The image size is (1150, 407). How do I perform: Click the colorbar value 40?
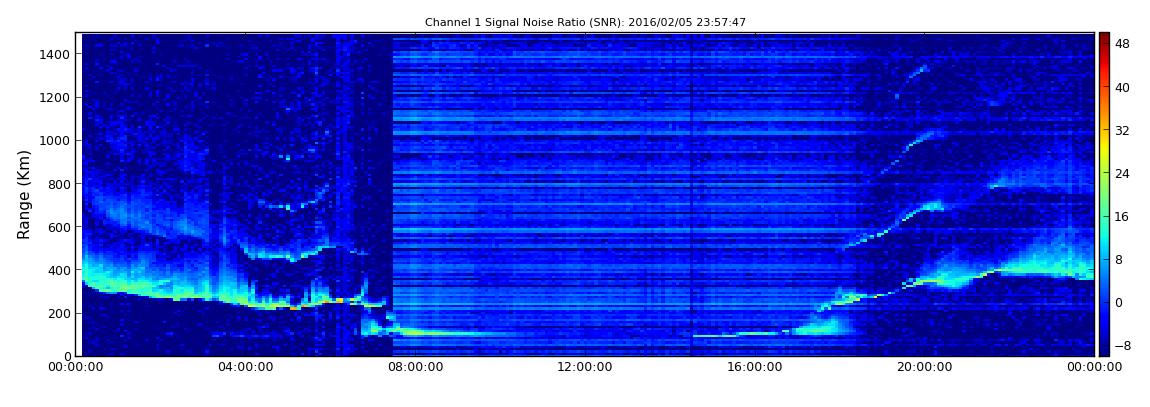[1122, 87]
